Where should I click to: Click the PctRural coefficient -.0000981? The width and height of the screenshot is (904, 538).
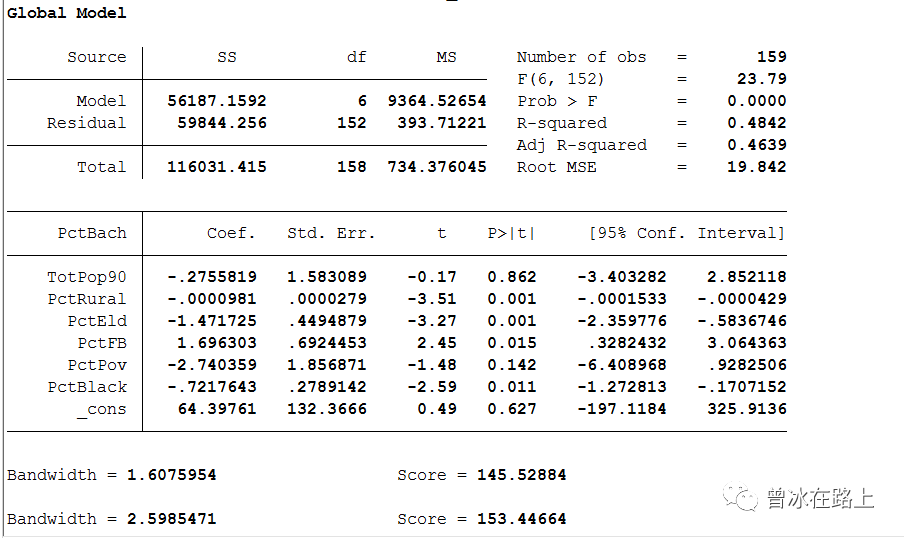point(212,299)
